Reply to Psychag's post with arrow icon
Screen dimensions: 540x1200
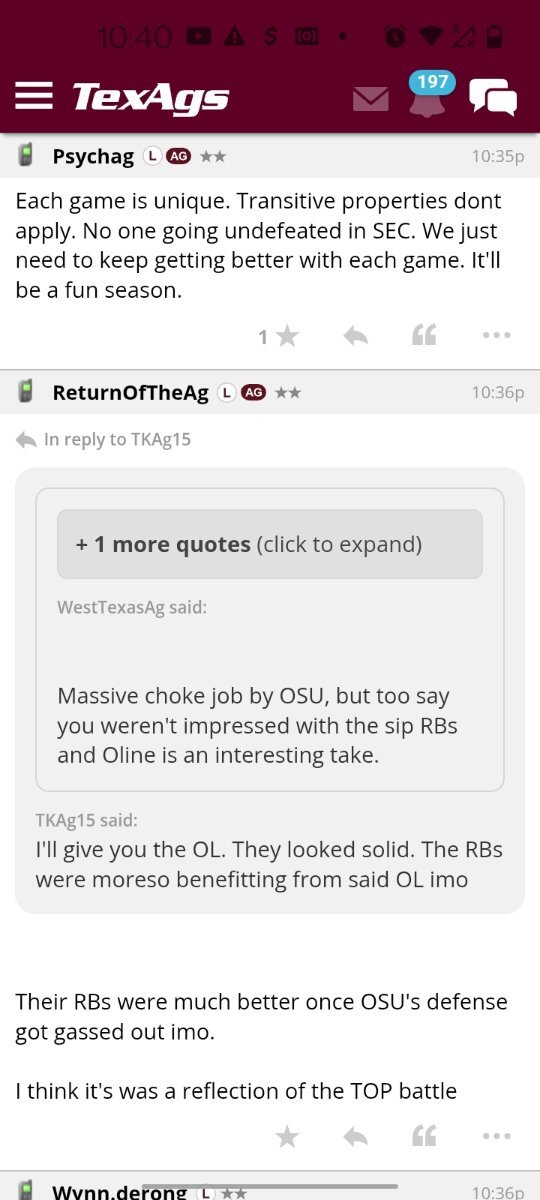[355, 337]
